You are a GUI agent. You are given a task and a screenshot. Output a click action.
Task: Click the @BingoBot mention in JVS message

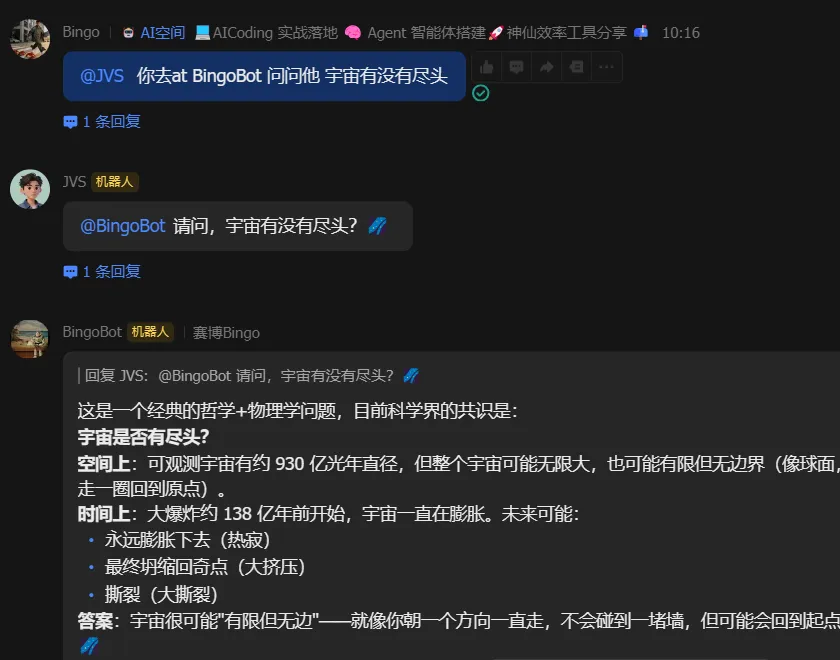pos(123,226)
